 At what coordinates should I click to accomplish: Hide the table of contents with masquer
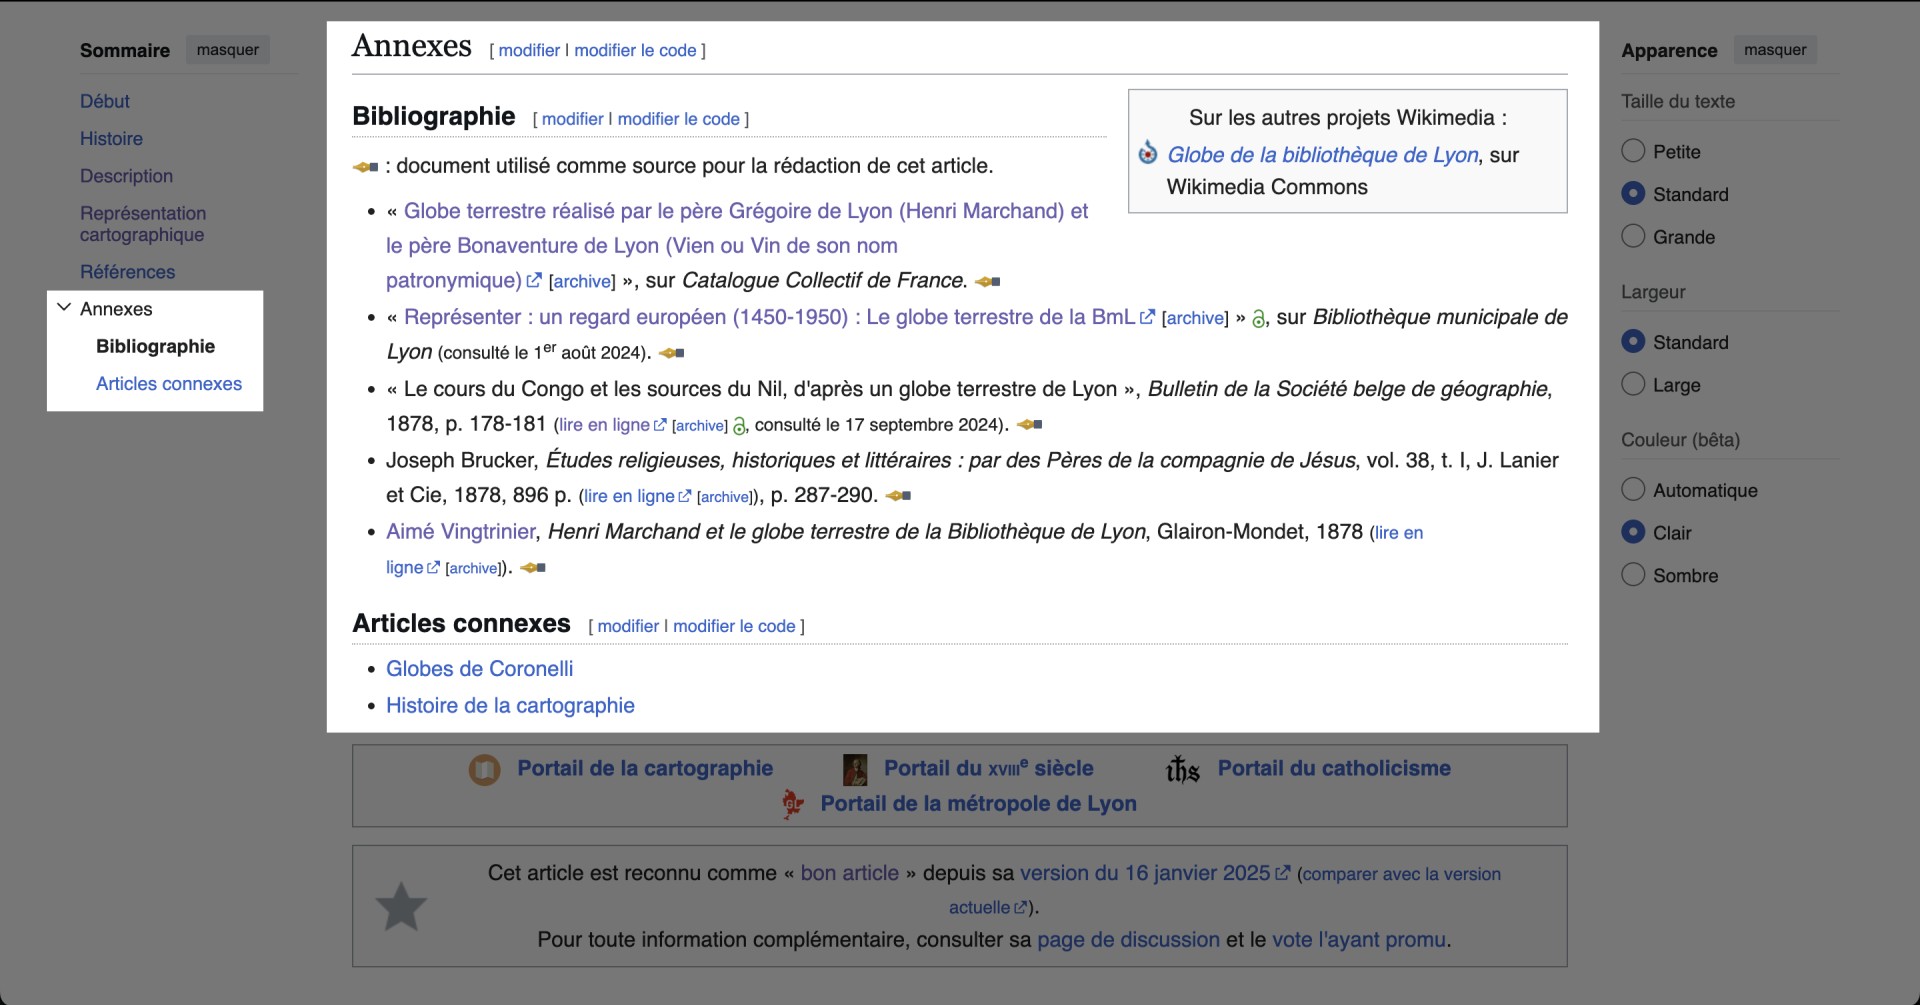coord(227,48)
